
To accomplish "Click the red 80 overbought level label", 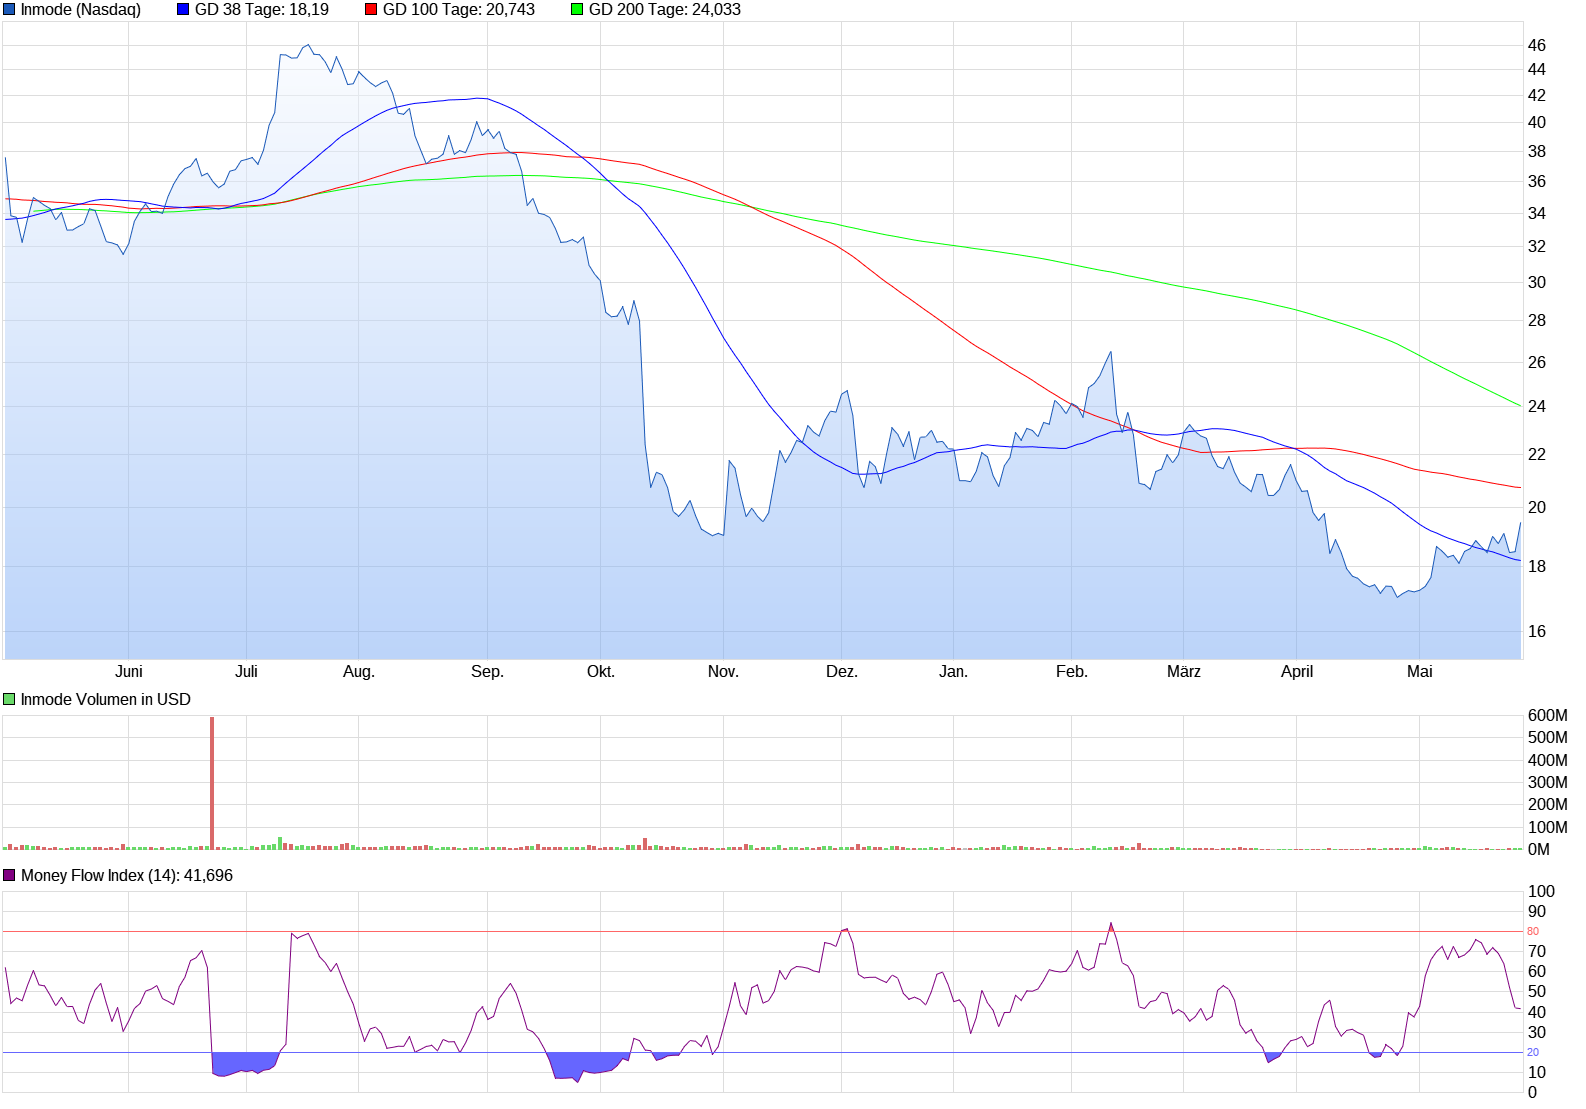I will [x=1532, y=932].
